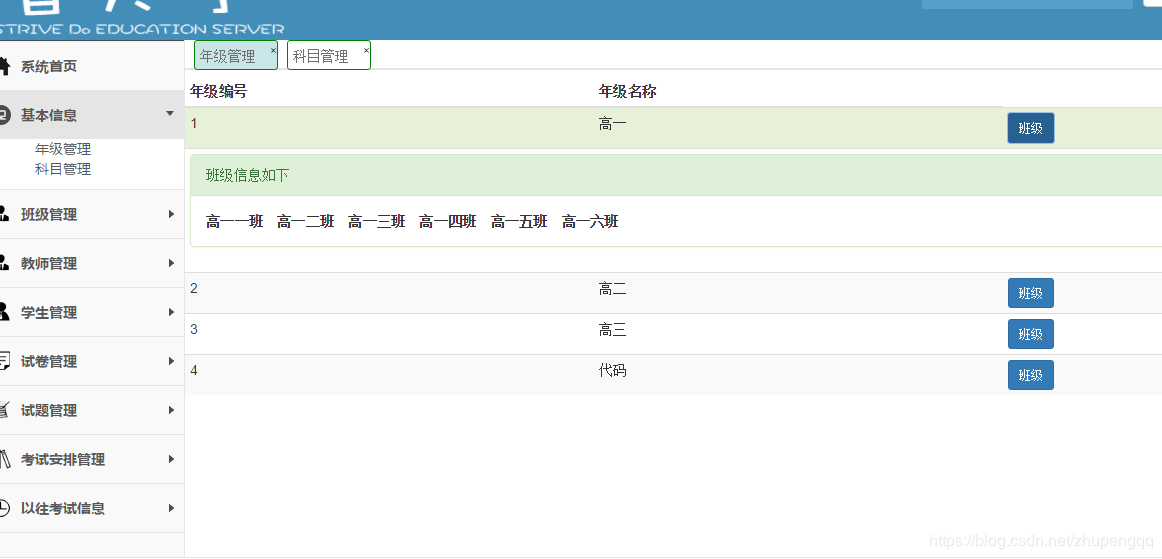The image size is (1162, 559).
Task: Click grade number 3 cell
Action: click(194, 330)
